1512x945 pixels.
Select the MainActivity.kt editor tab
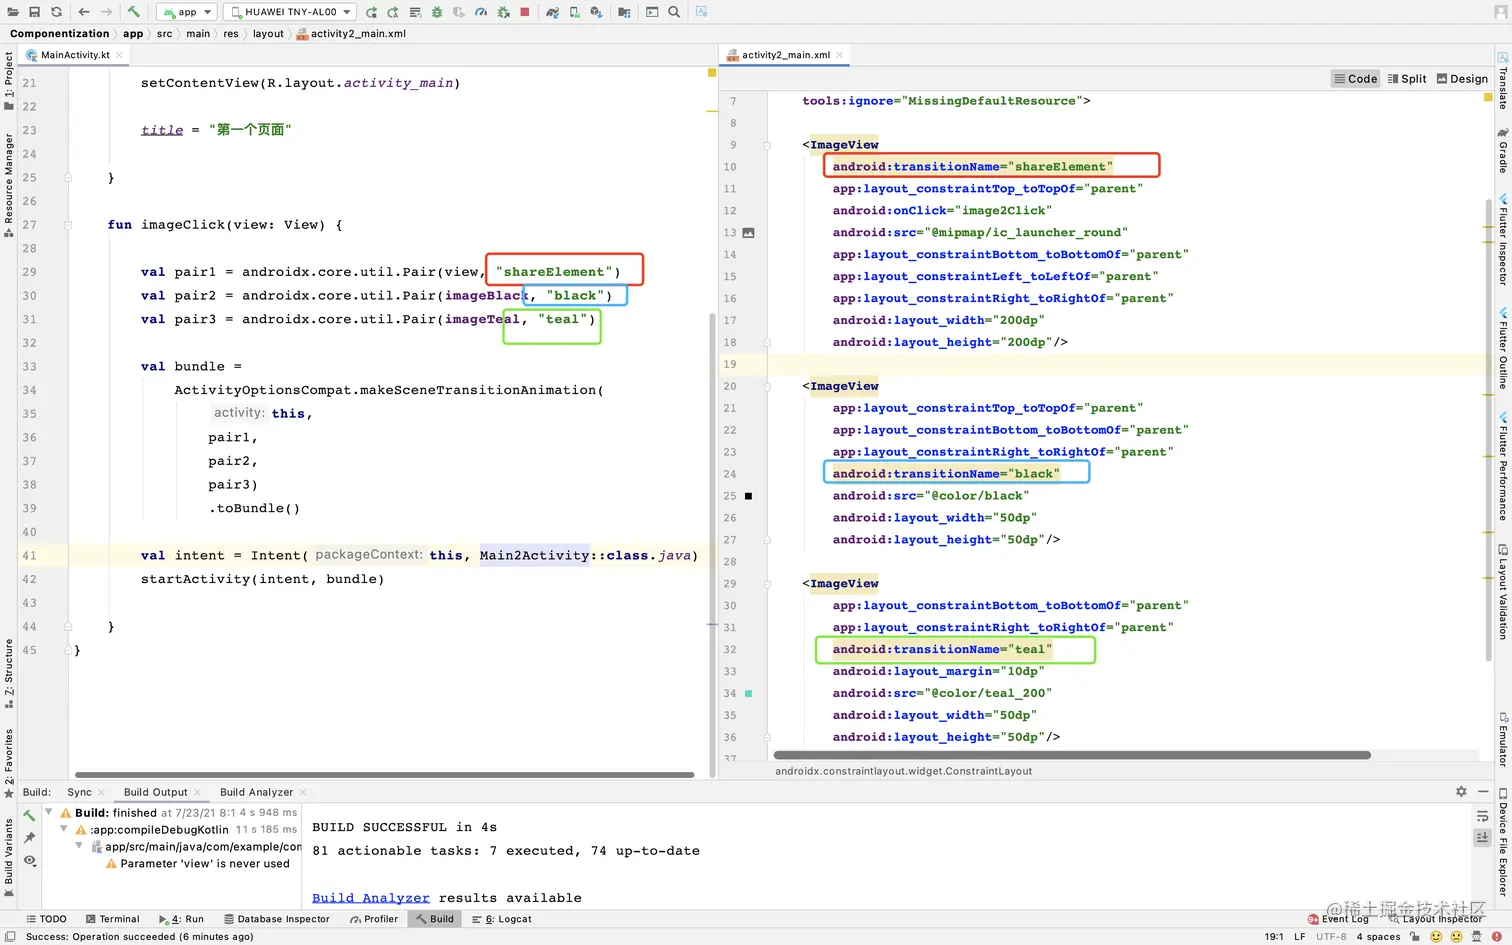(75, 55)
